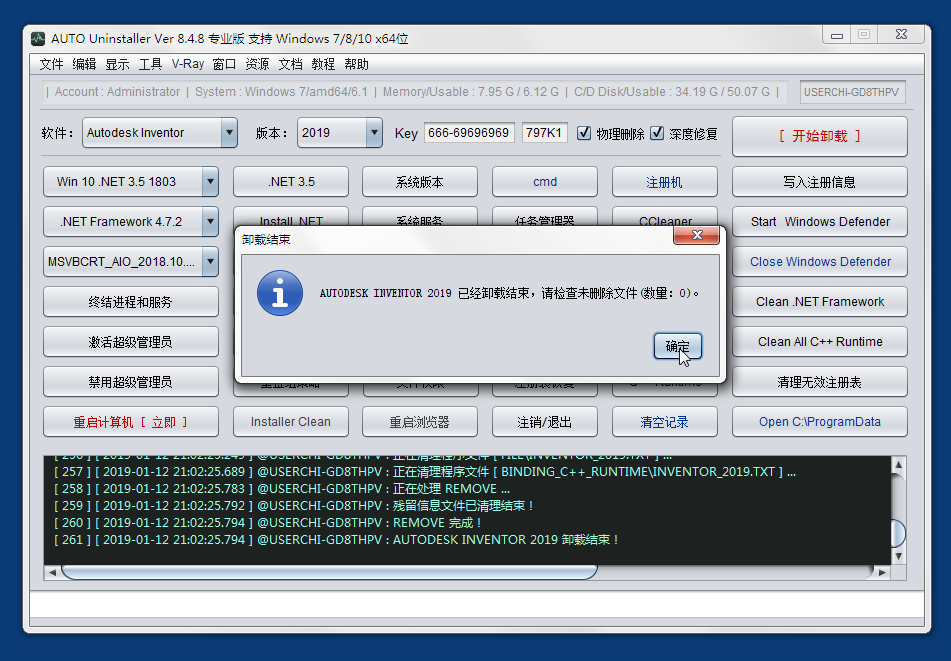Click log line 260 REMOVE 完成
Viewport: 951px width, 661px height.
click(x=267, y=523)
